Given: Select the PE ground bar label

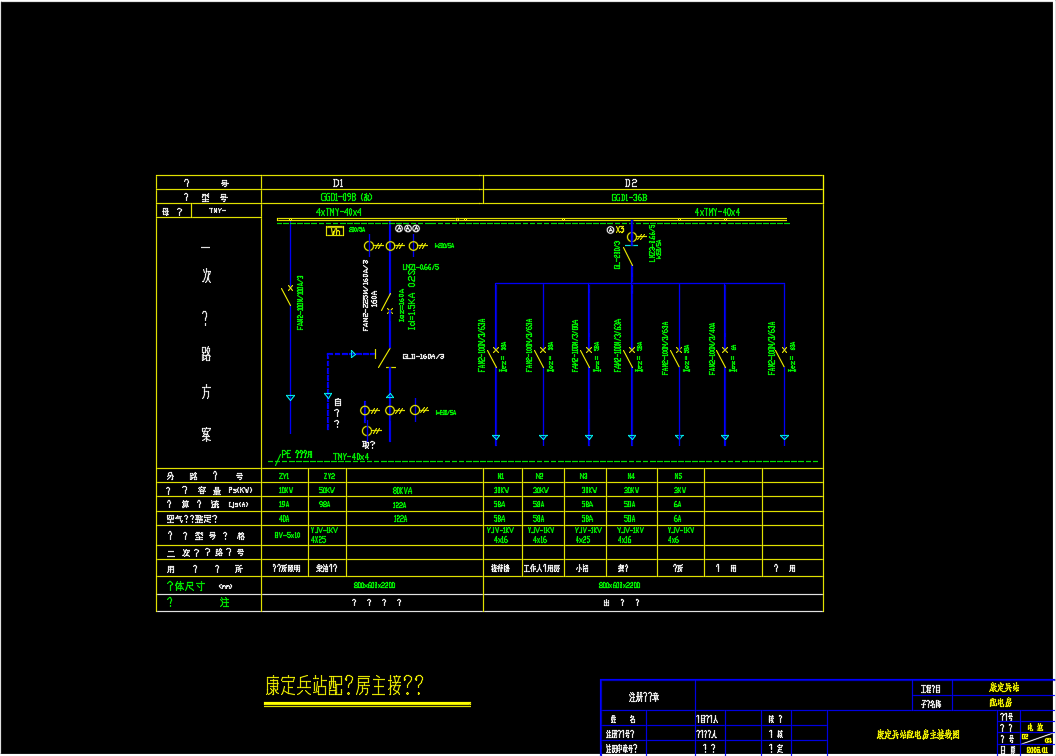Looking at the screenshot, I should (296, 454).
